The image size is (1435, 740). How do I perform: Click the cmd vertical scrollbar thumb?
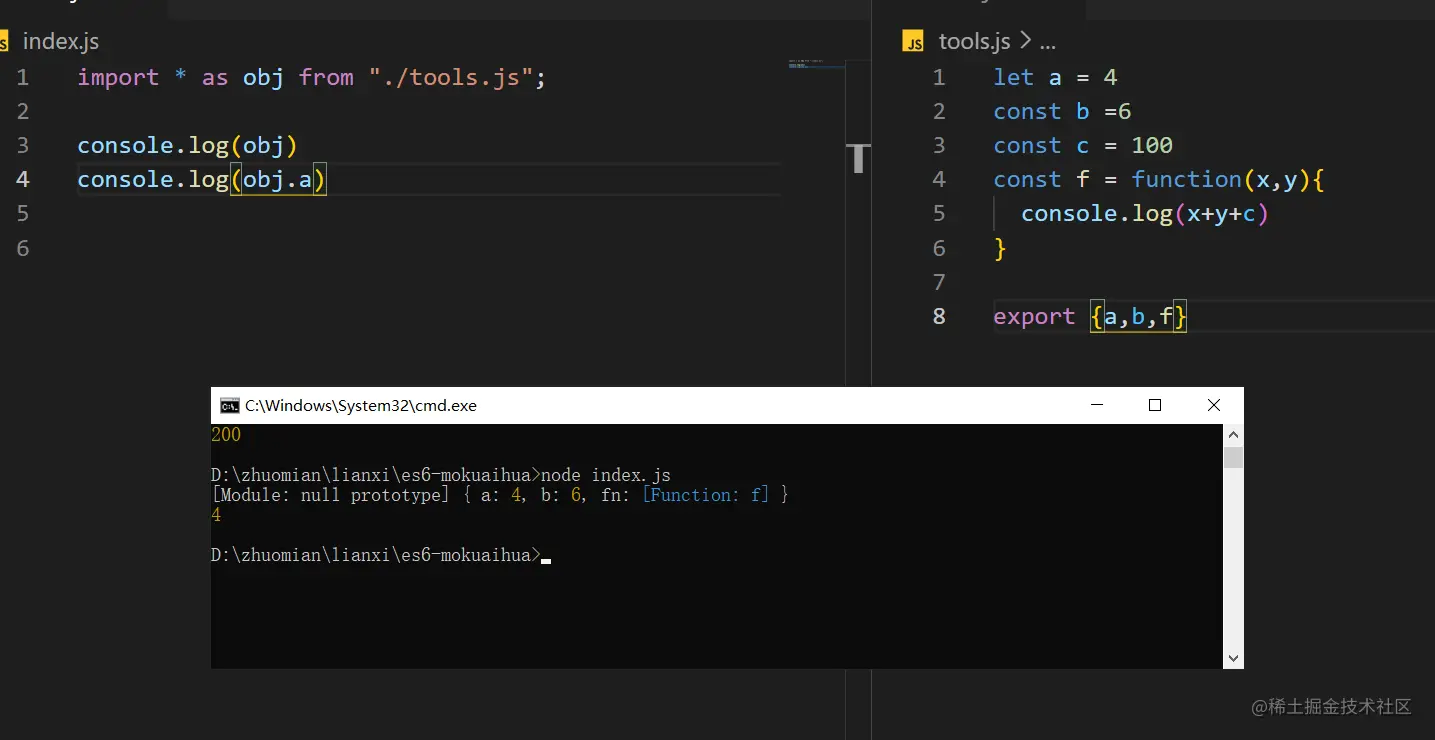pyautogui.click(x=1233, y=458)
